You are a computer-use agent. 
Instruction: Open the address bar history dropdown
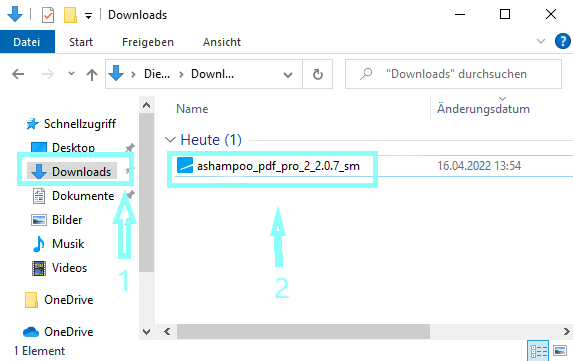(288, 75)
